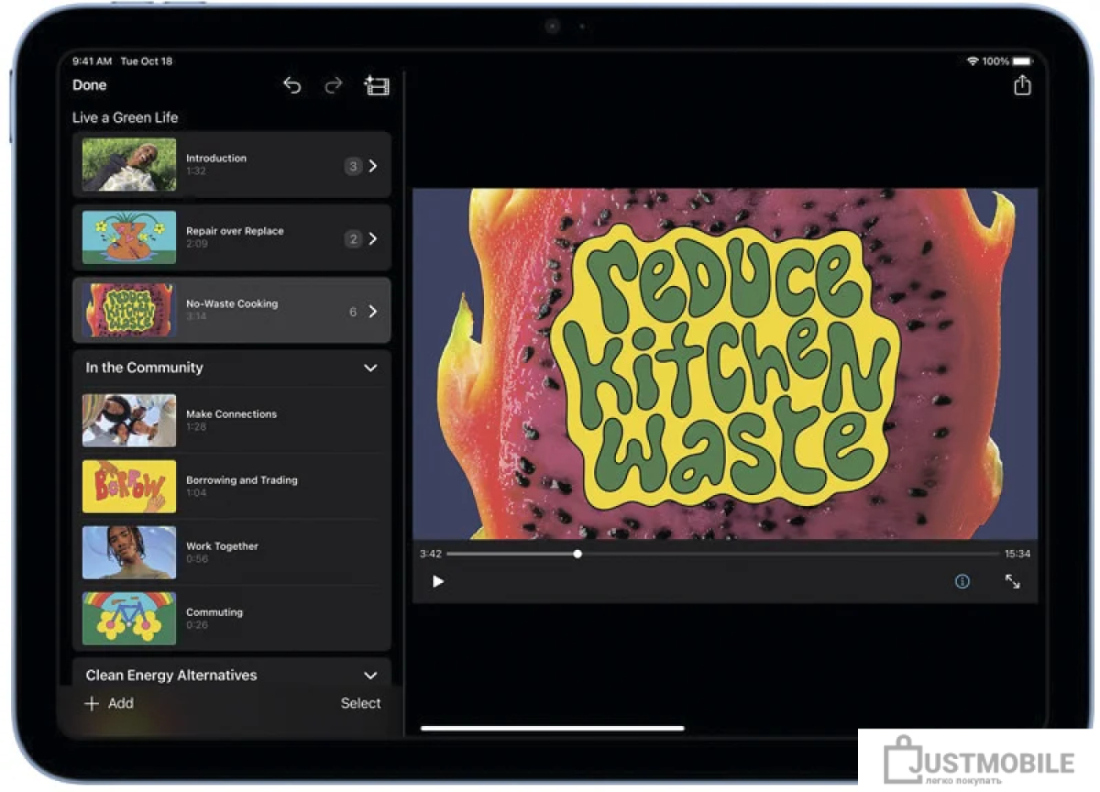Viewport: 1100px width, 792px height.
Task: Select the Borrowing and Trading thumbnail
Action: 129,486
